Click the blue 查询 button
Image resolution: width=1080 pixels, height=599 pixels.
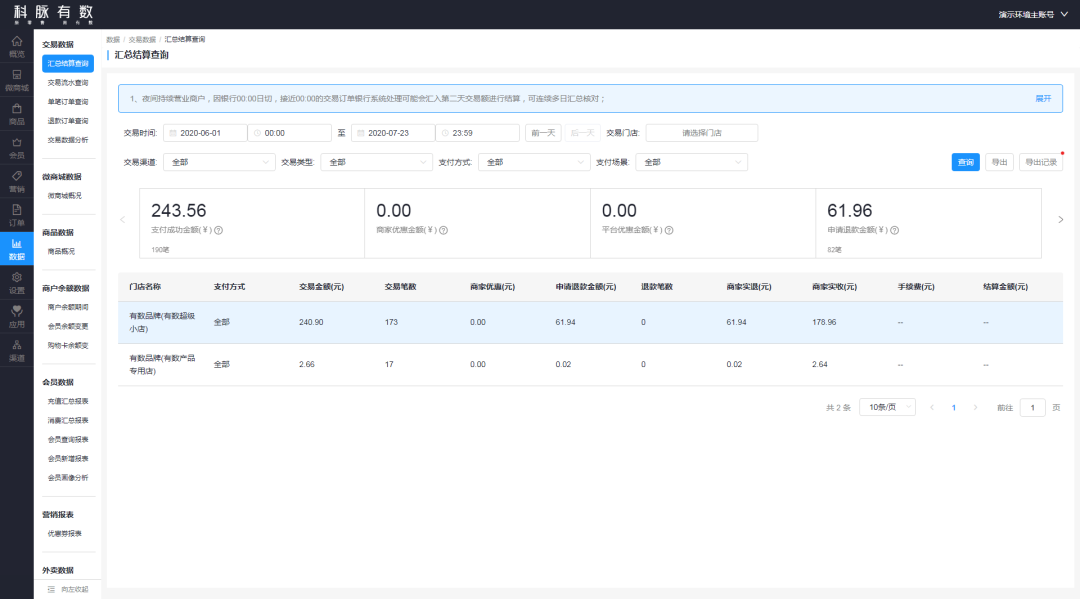pyautogui.click(x=965, y=162)
